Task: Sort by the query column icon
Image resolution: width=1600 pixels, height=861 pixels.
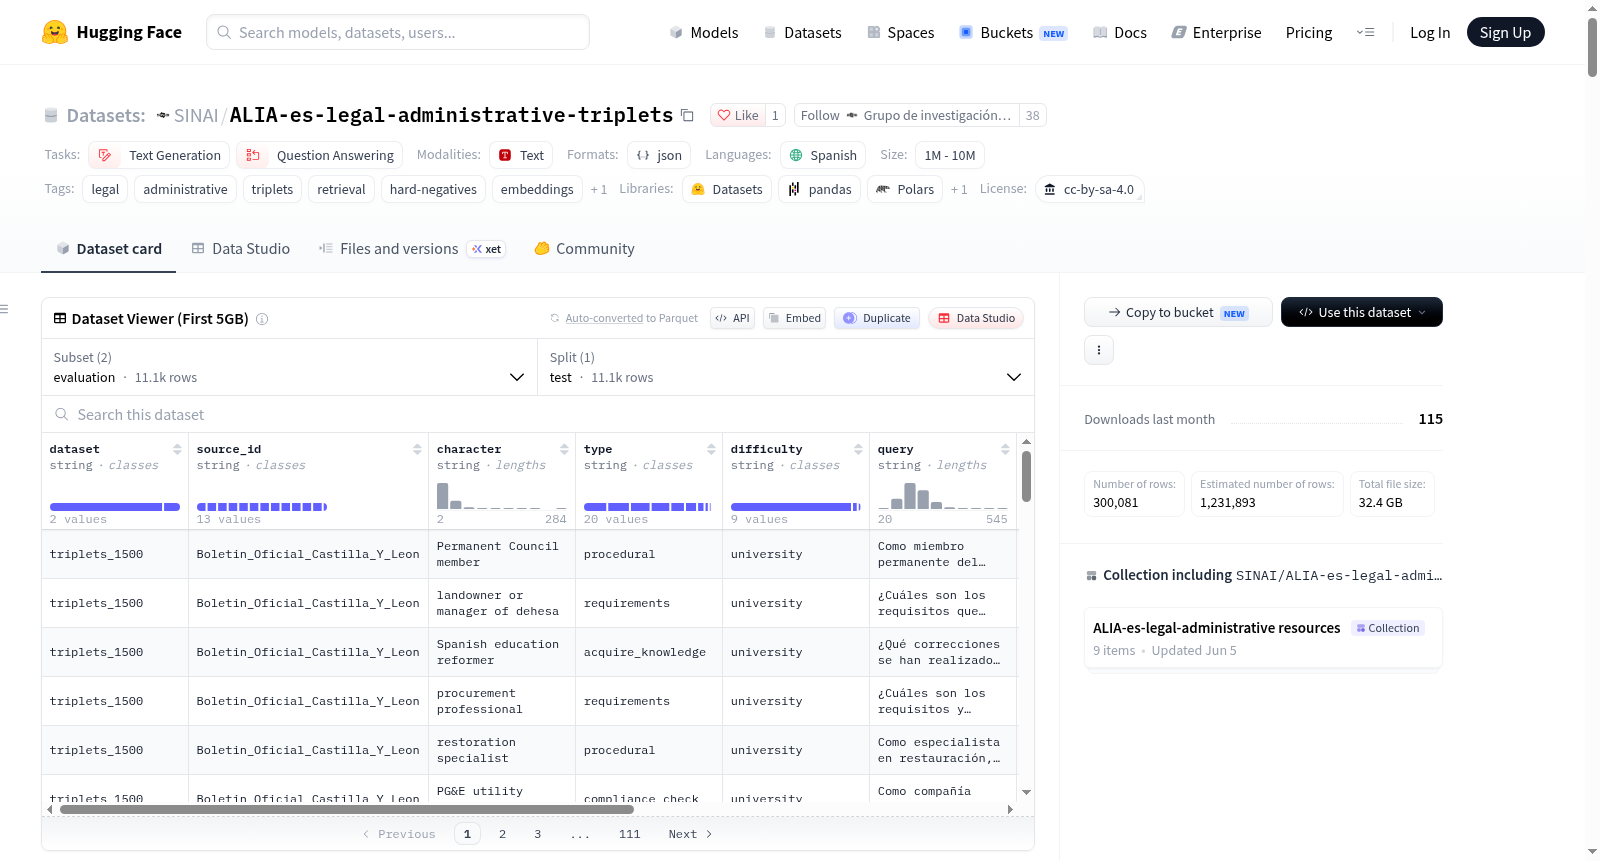Action: click(1005, 449)
